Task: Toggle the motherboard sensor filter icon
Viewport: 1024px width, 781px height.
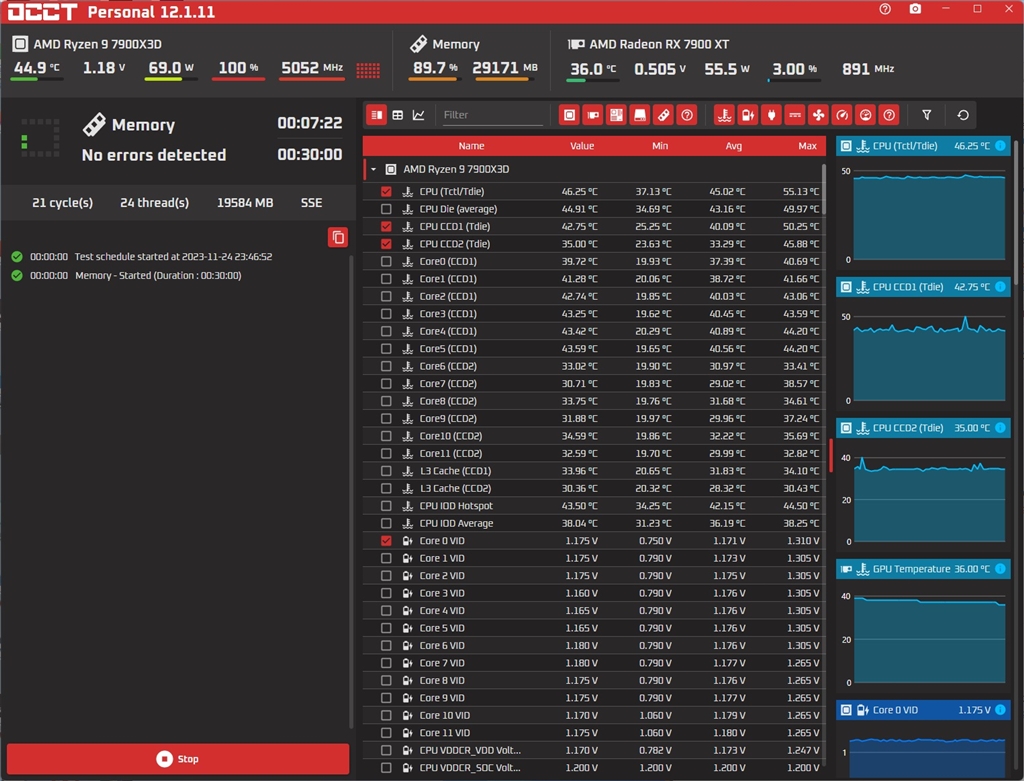Action: (616, 115)
